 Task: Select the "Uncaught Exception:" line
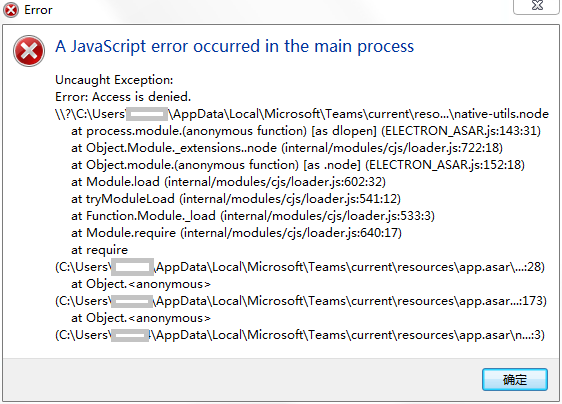pos(114,80)
